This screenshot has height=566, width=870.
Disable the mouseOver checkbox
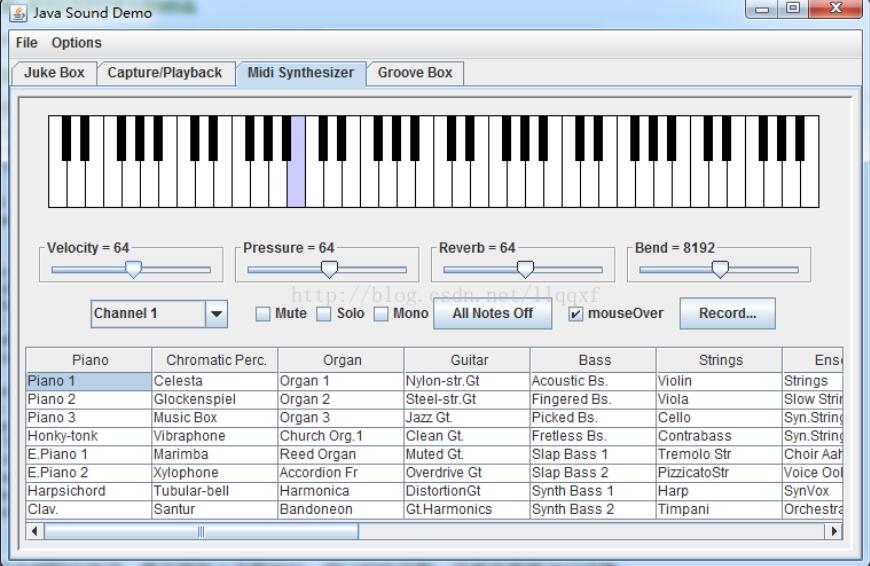click(576, 314)
